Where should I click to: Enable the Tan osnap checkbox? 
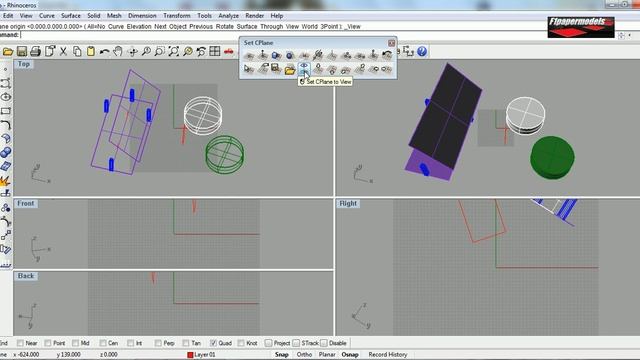(186, 343)
